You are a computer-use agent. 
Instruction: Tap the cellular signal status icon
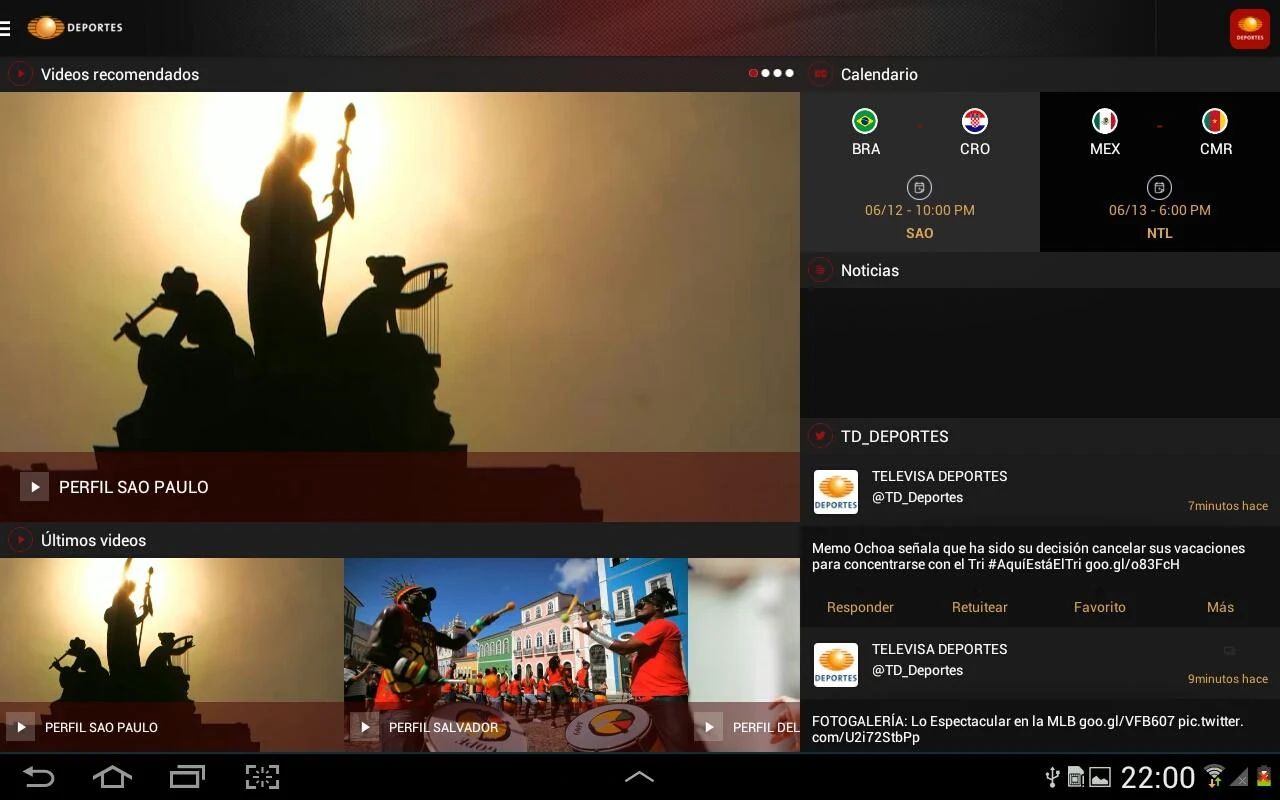coord(1239,777)
